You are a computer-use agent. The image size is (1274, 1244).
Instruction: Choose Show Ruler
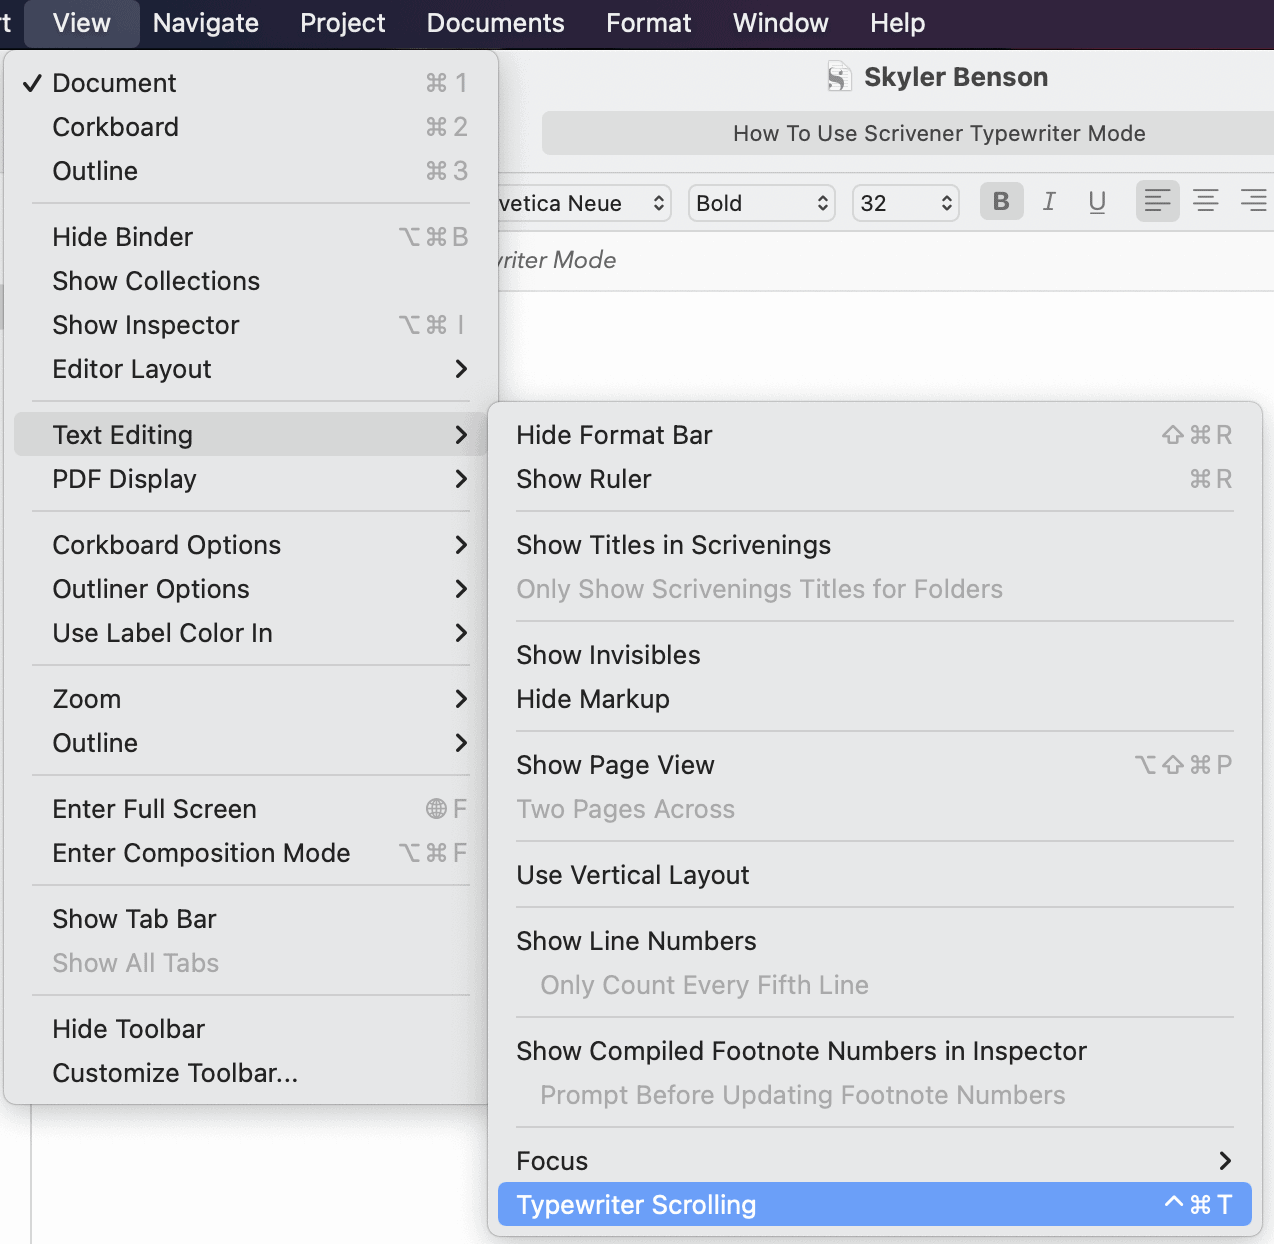click(875, 479)
